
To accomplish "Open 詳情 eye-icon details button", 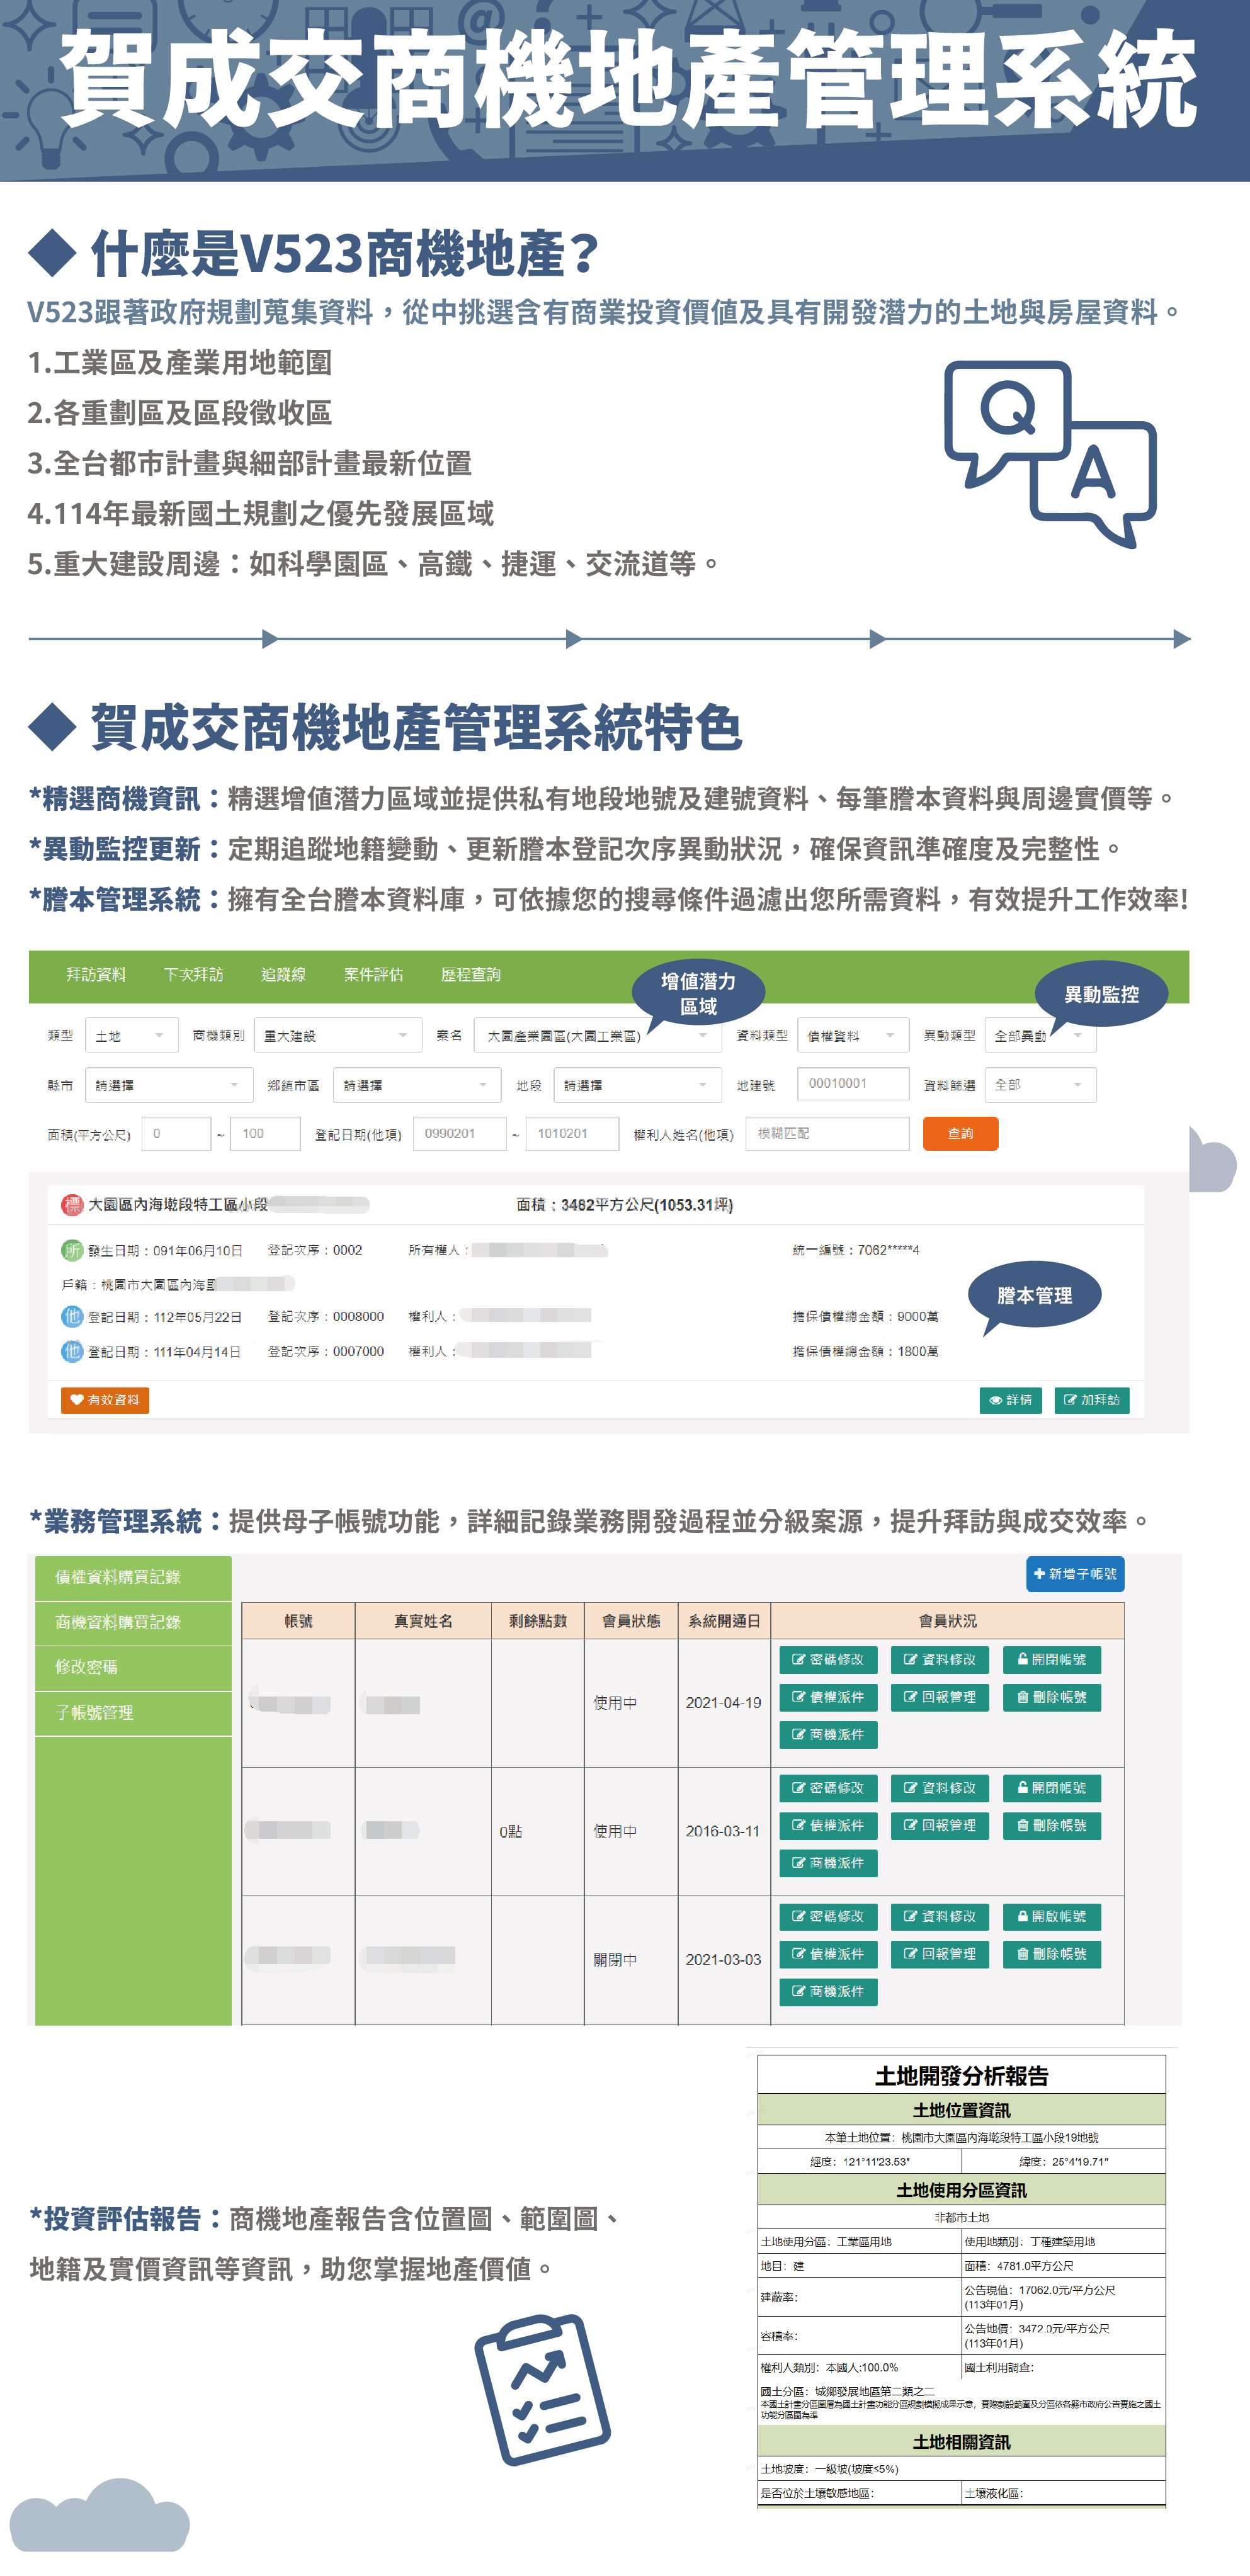I will 1010,1400.
